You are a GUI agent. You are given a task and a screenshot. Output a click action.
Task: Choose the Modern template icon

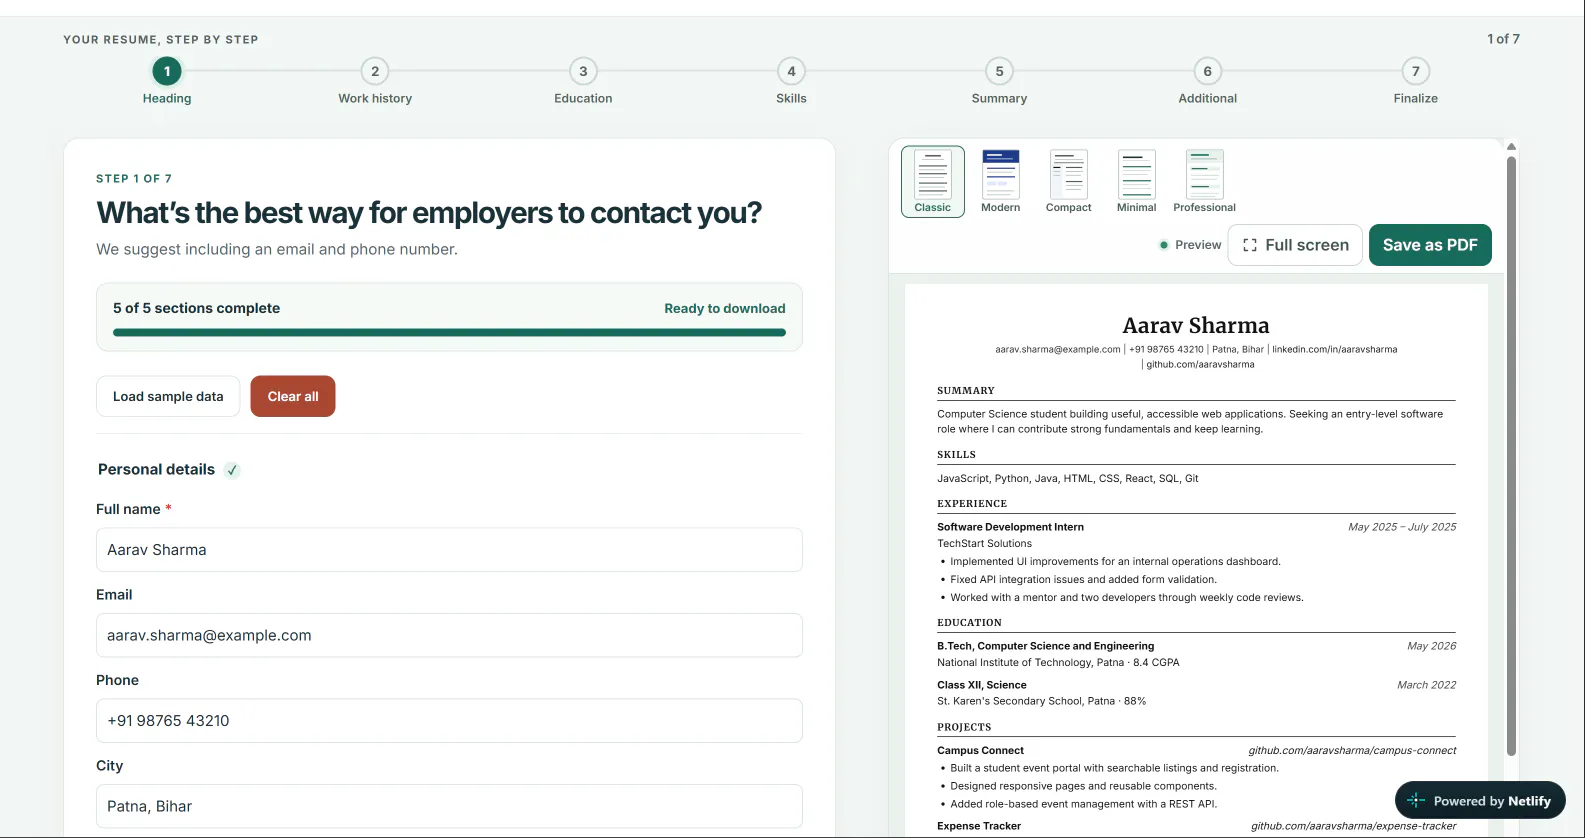pyautogui.click(x=1001, y=182)
